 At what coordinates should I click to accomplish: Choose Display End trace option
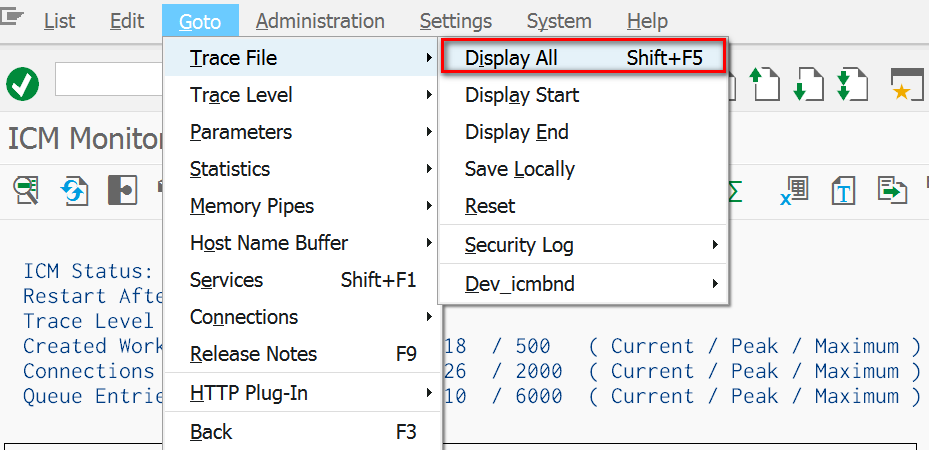(583, 132)
